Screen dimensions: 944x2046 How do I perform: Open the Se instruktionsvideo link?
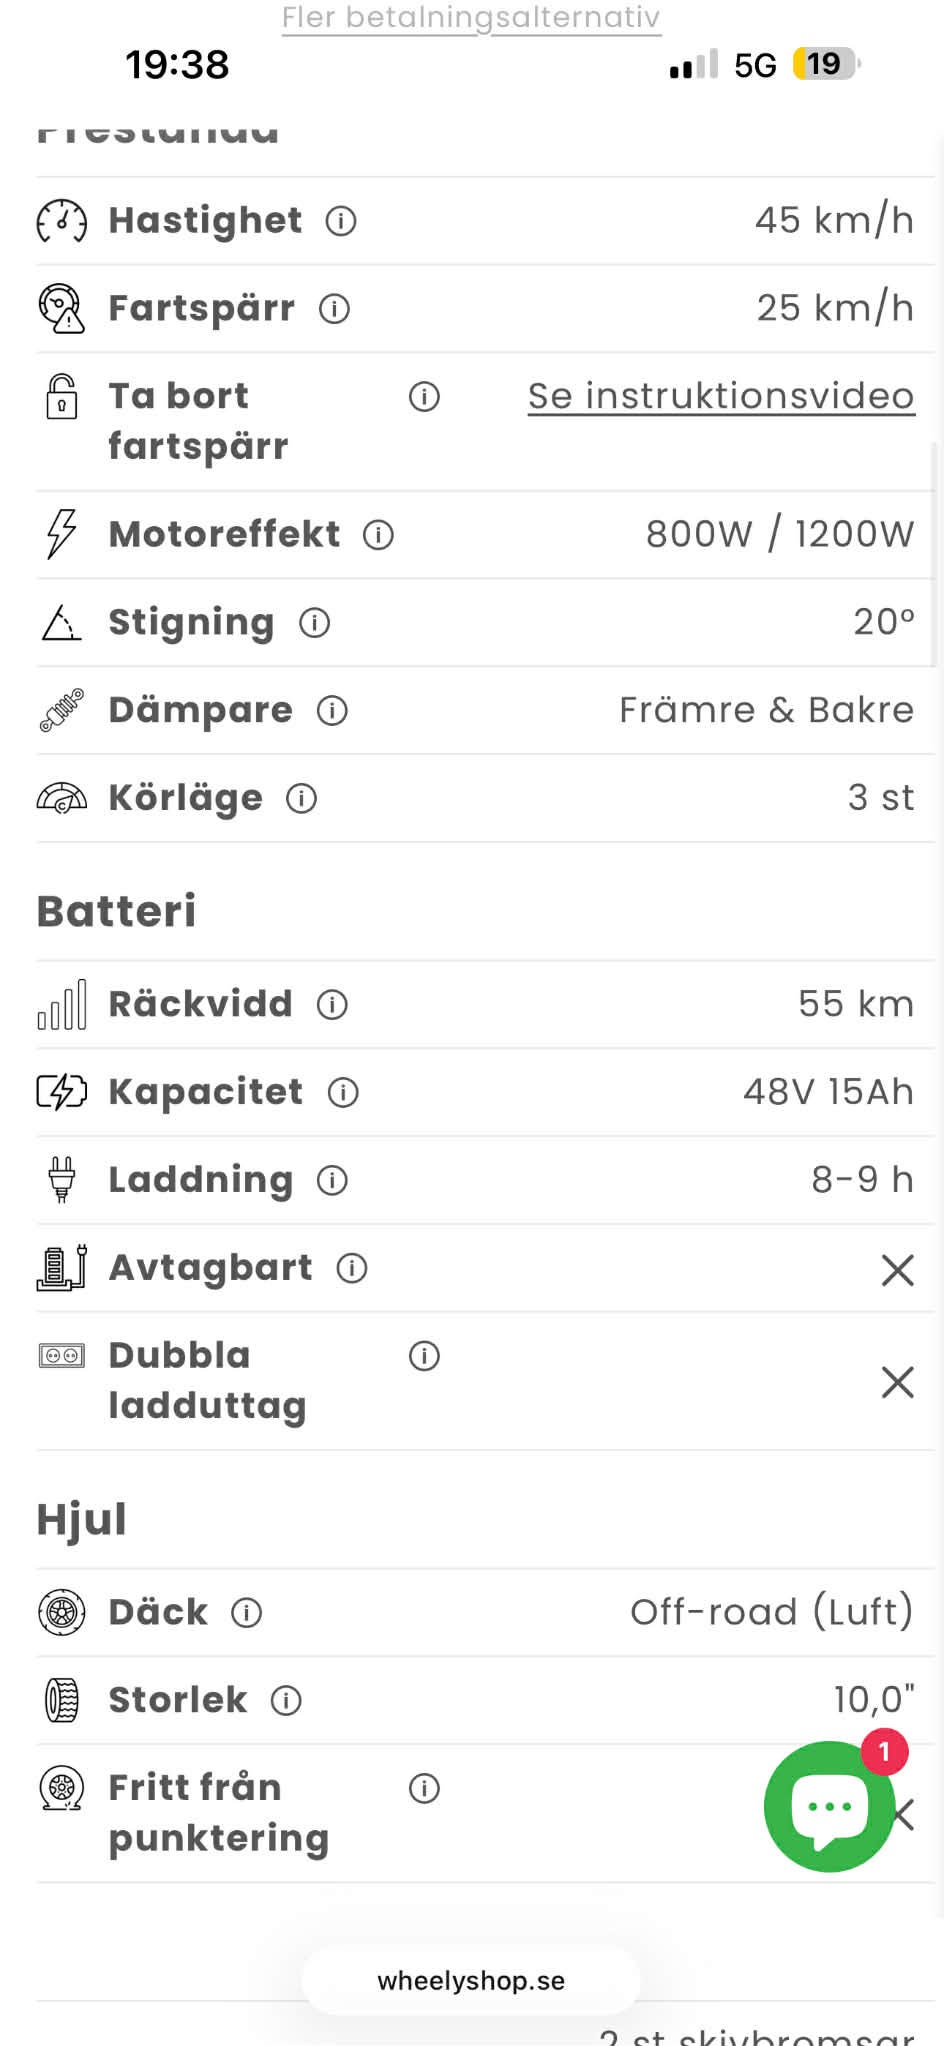tap(721, 397)
